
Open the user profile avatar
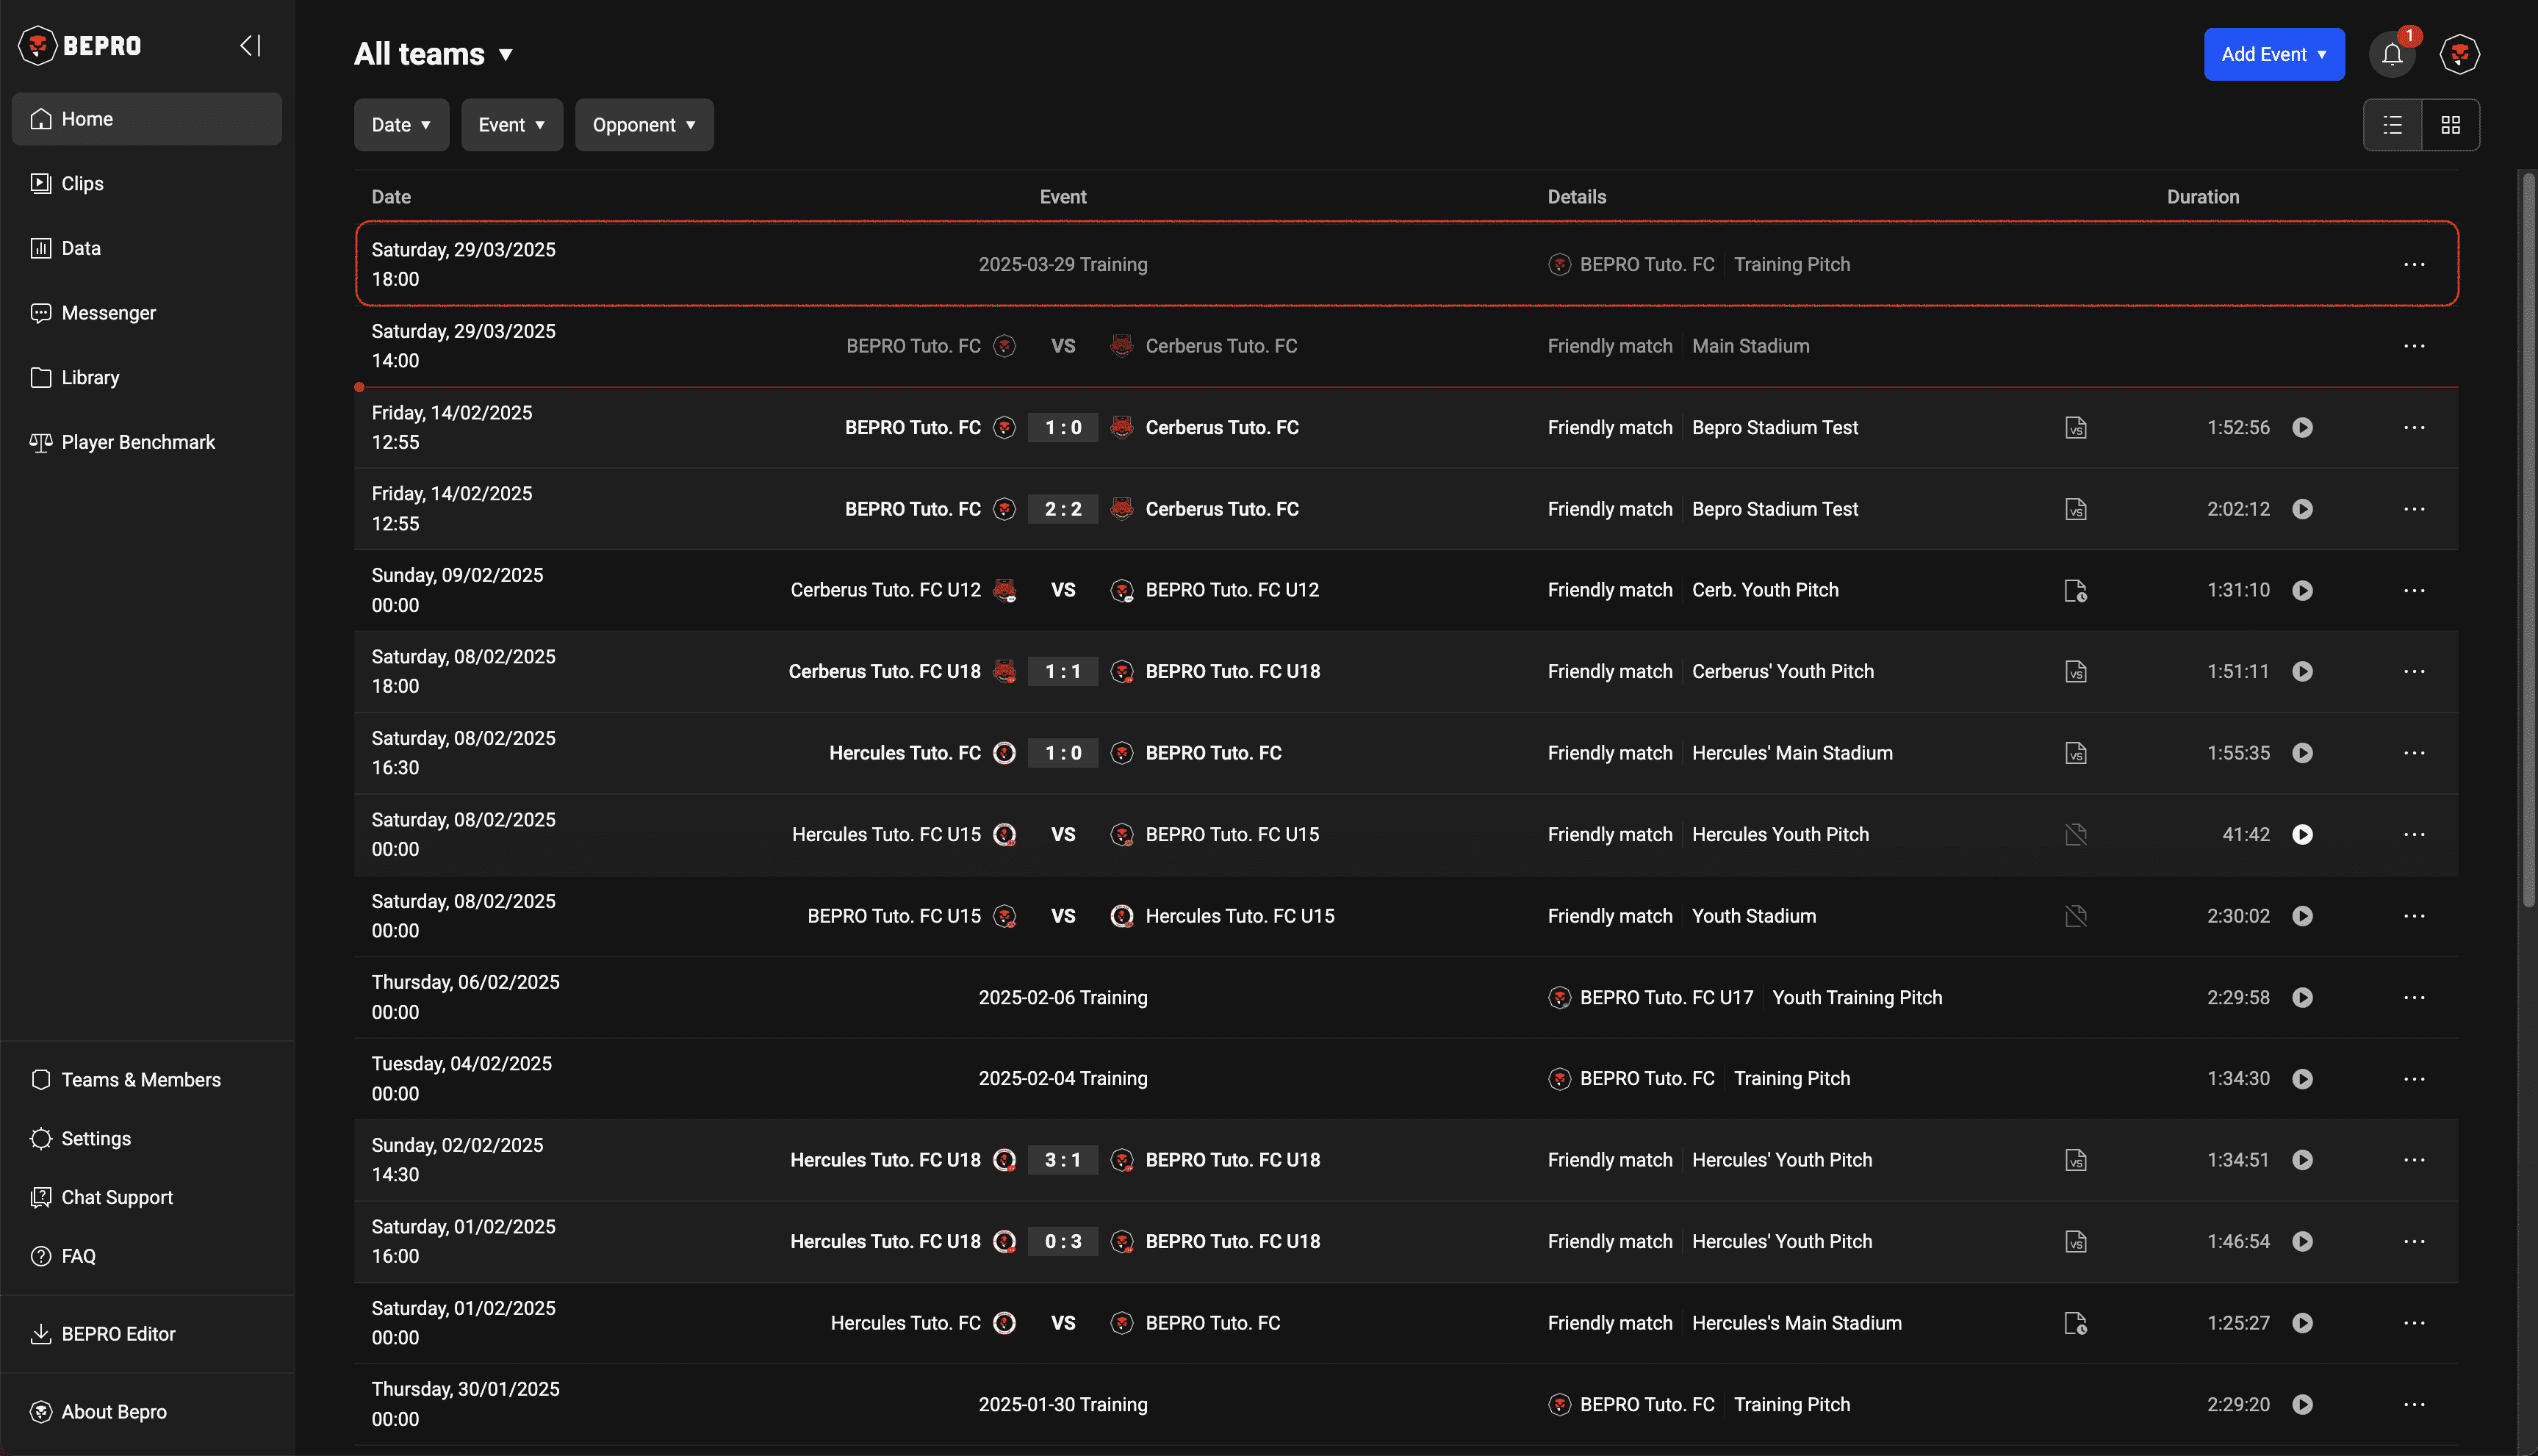(x=2459, y=54)
